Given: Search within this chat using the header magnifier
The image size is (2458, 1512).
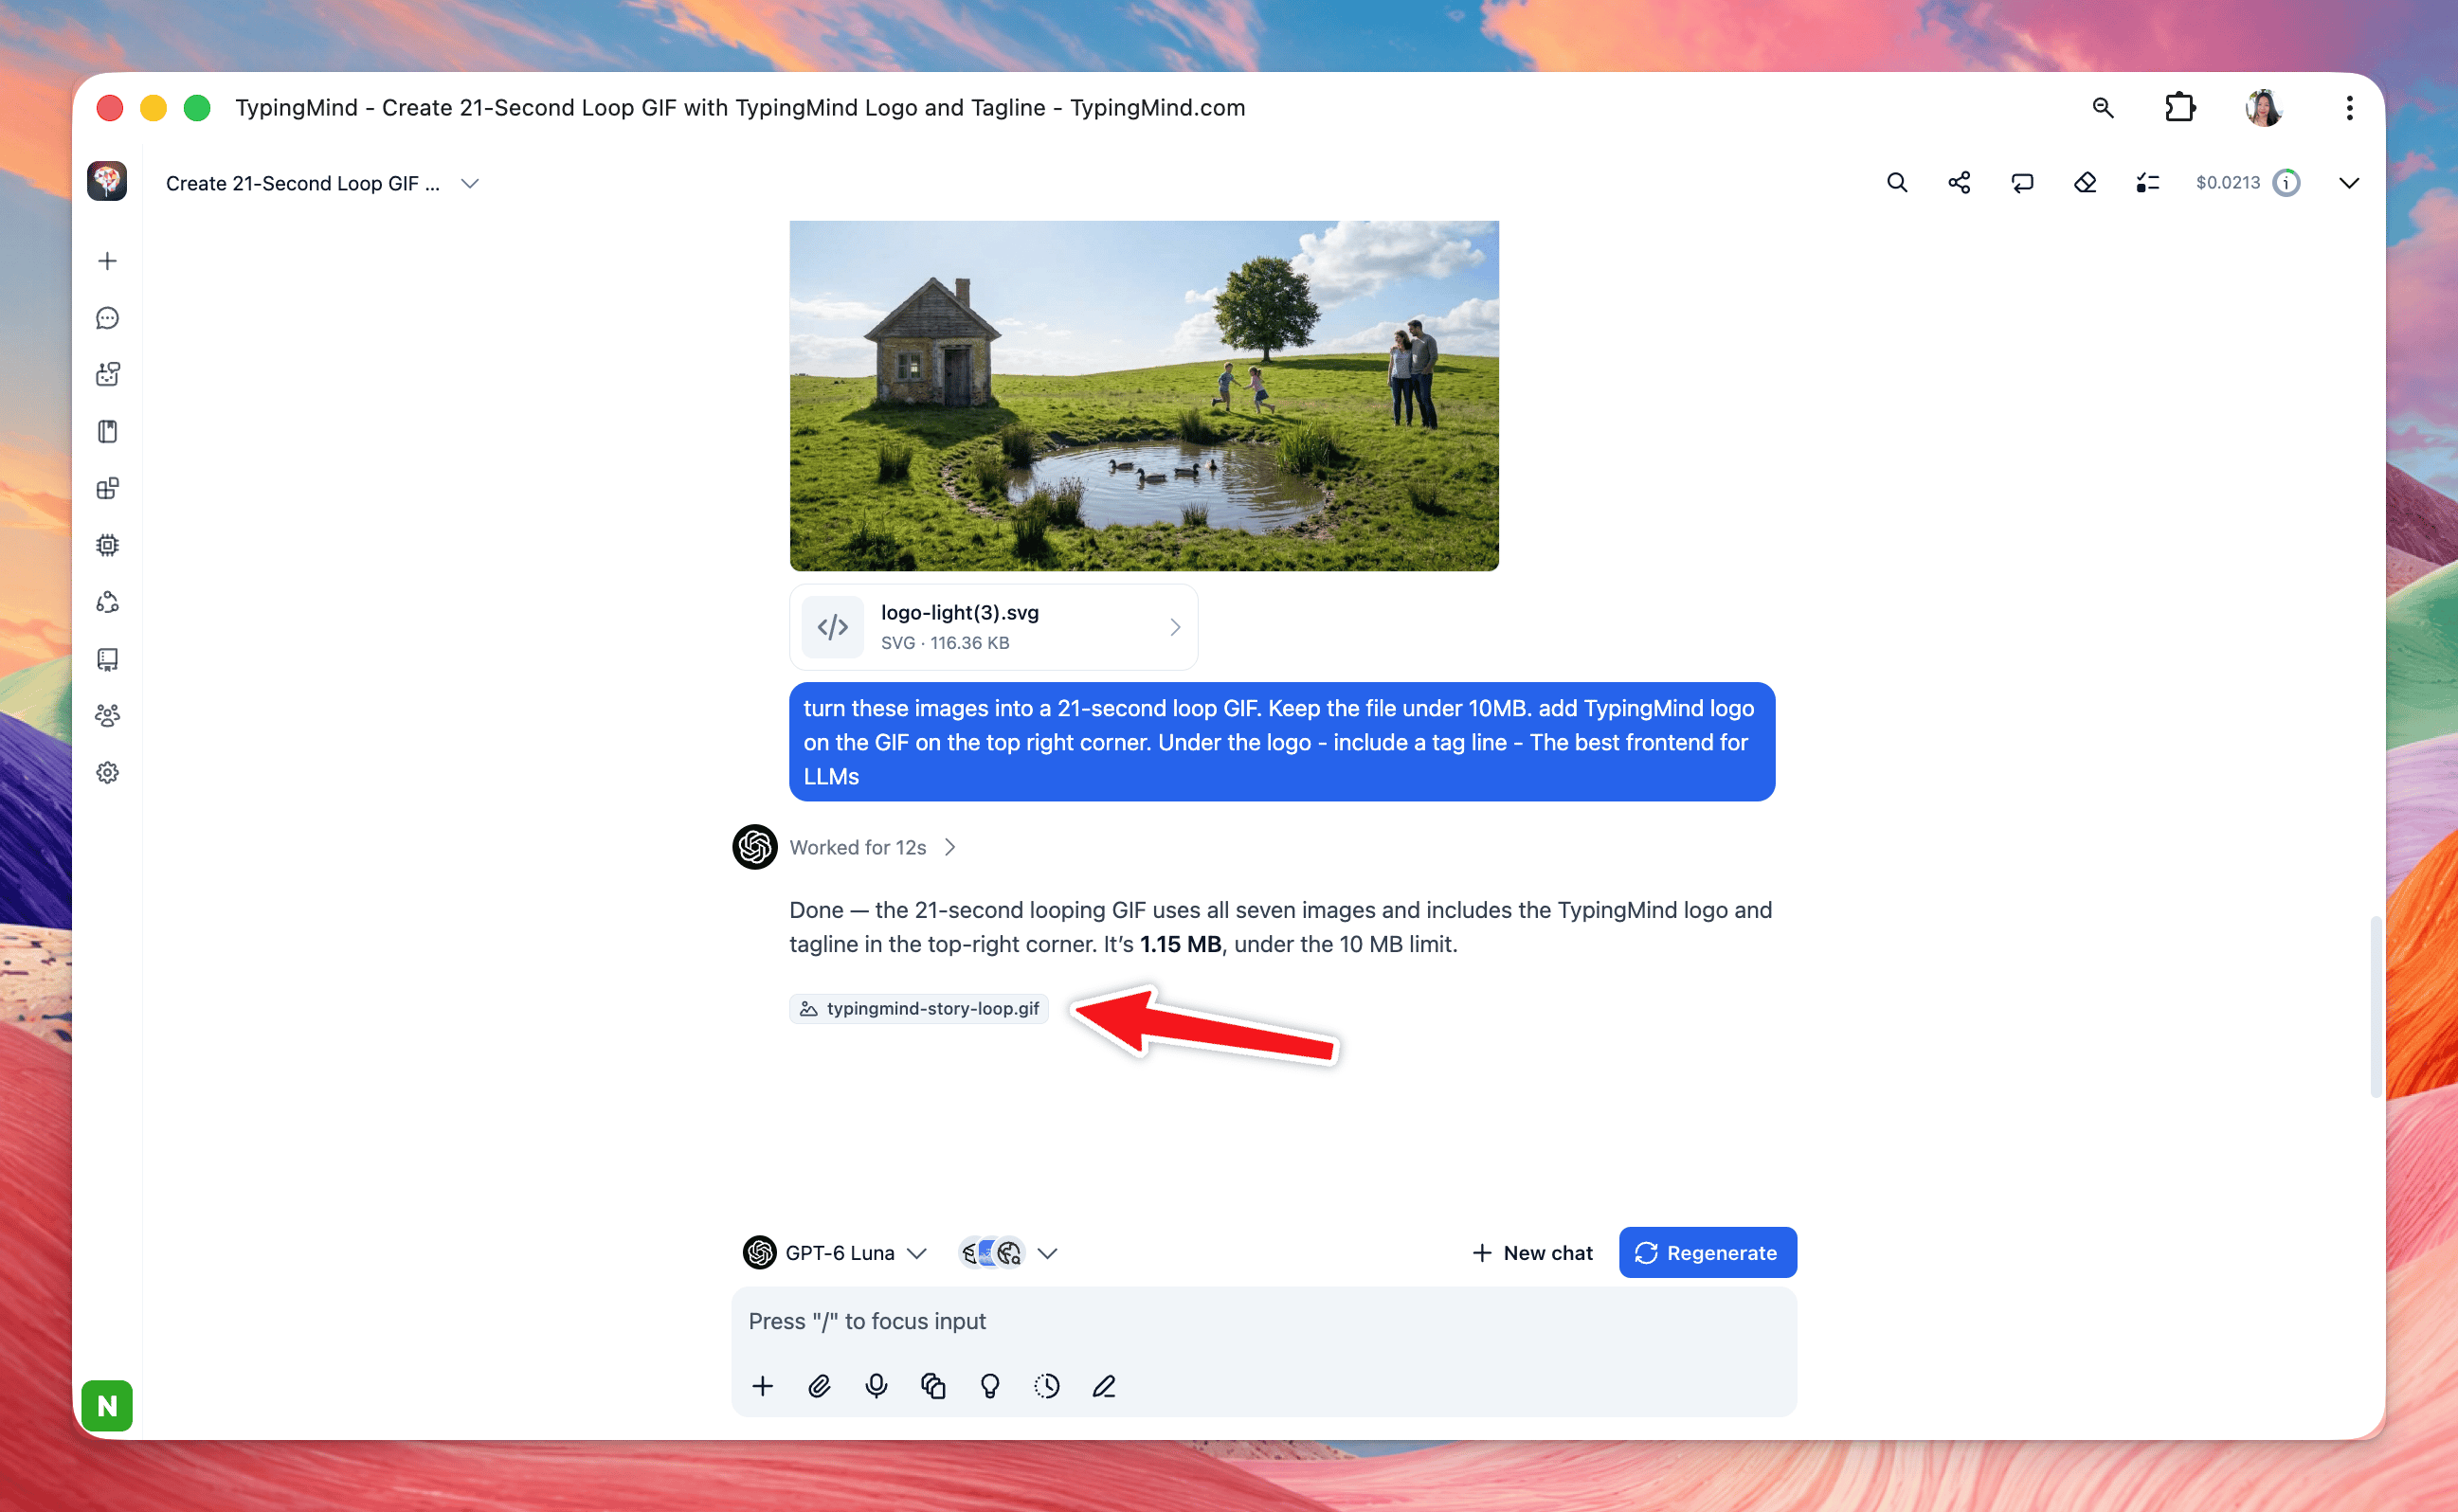Looking at the screenshot, I should tap(1897, 183).
